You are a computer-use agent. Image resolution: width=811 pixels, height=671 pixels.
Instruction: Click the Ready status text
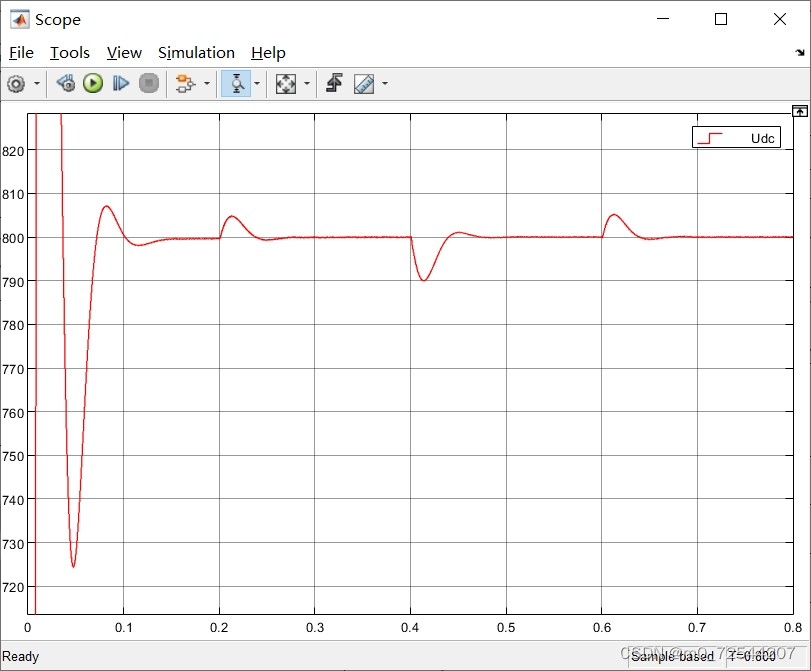[x=21, y=657]
